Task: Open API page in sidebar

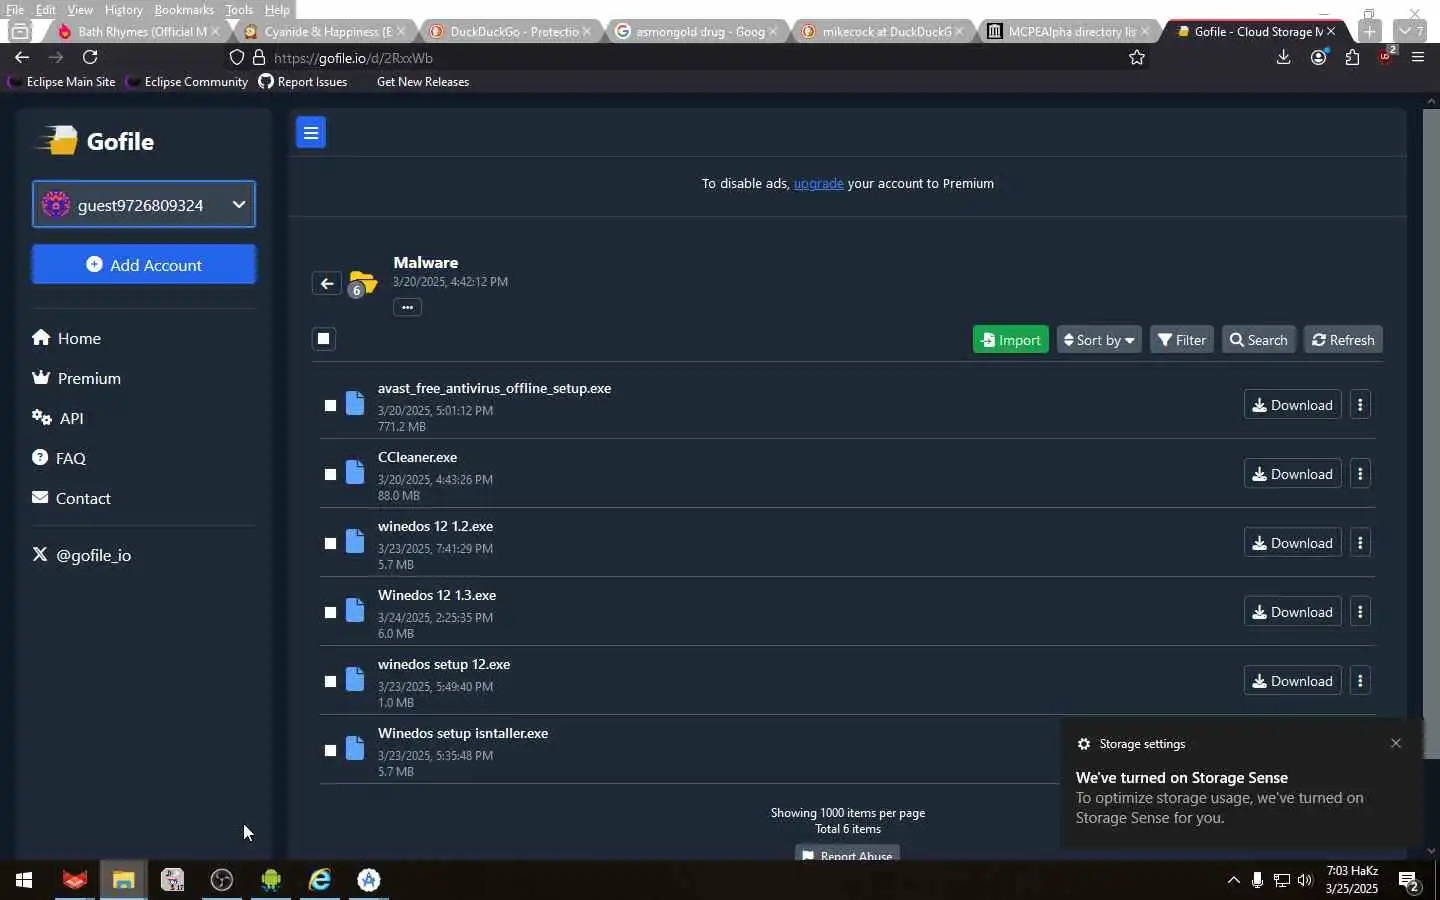Action: coord(58,418)
